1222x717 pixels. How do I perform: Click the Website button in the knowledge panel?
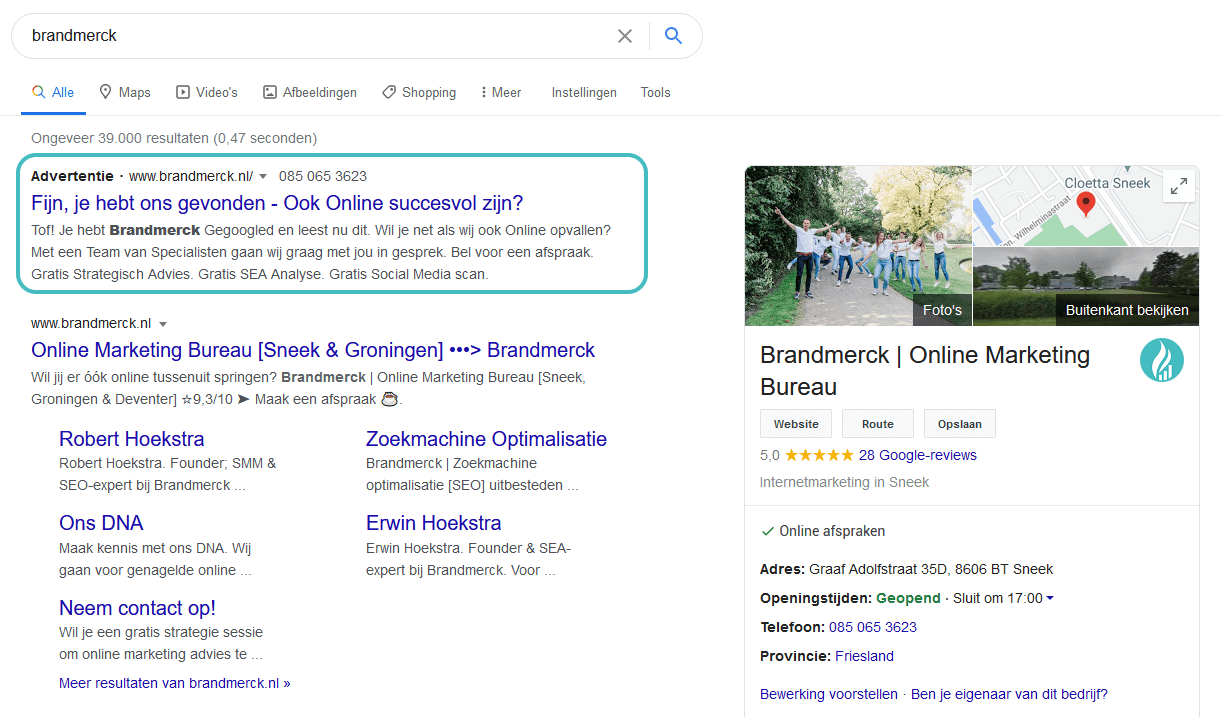point(795,423)
